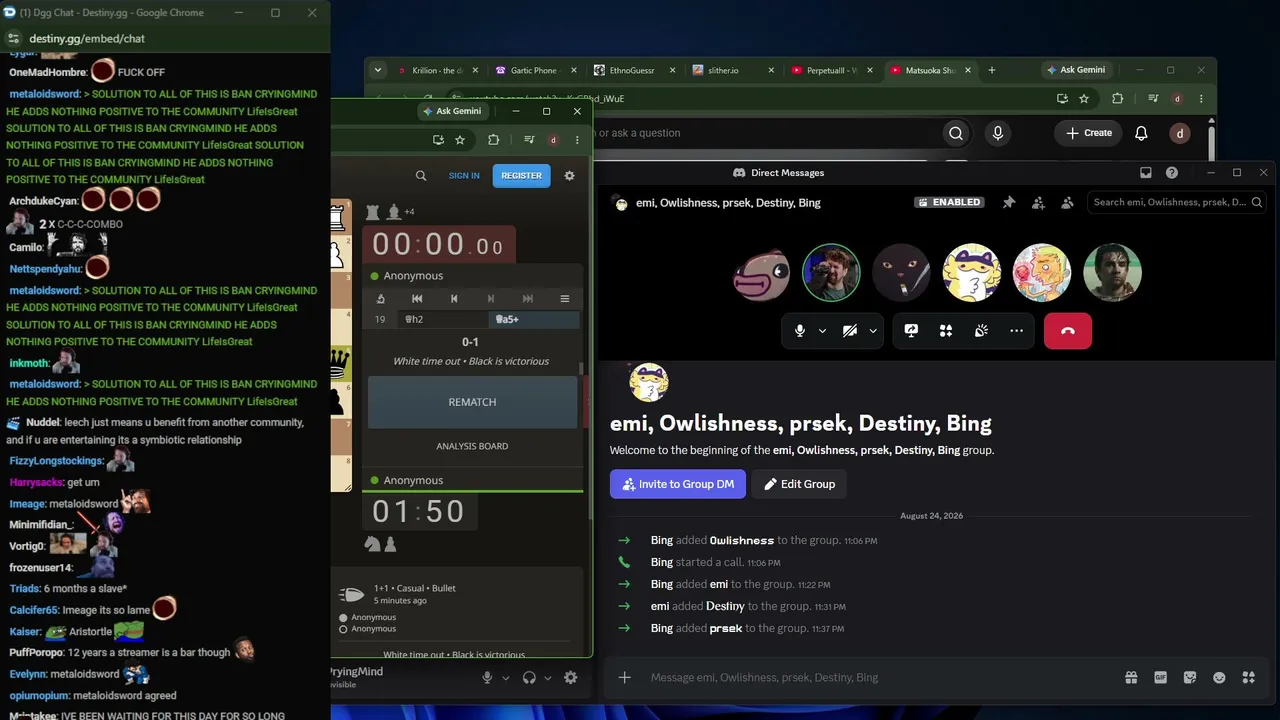Click SIGN IN on lichess

coord(464,175)
